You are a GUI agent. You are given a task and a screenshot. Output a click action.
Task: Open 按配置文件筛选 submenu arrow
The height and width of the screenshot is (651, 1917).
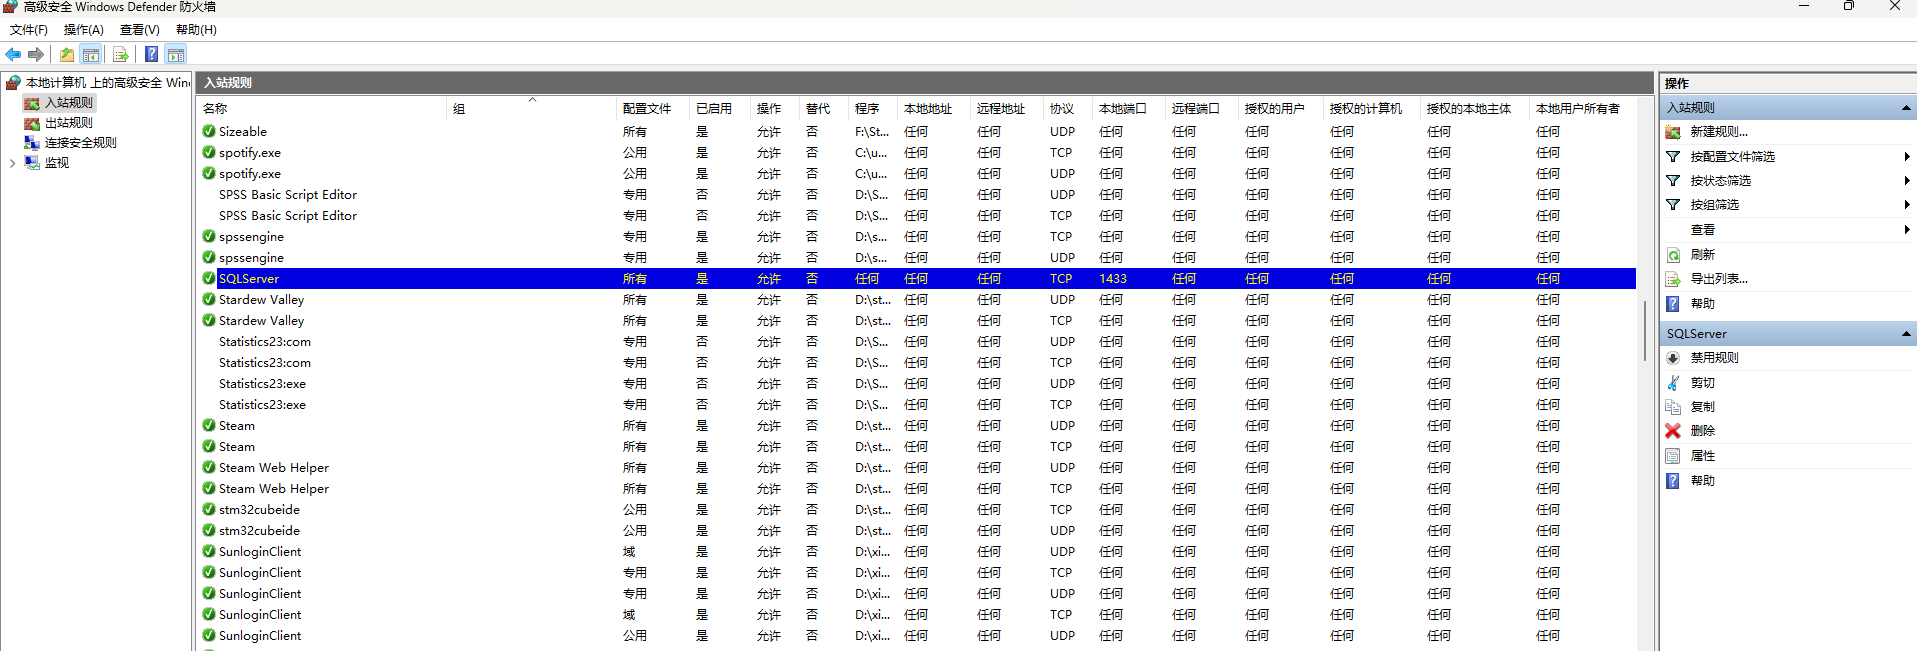click(x=1907, y=156)
